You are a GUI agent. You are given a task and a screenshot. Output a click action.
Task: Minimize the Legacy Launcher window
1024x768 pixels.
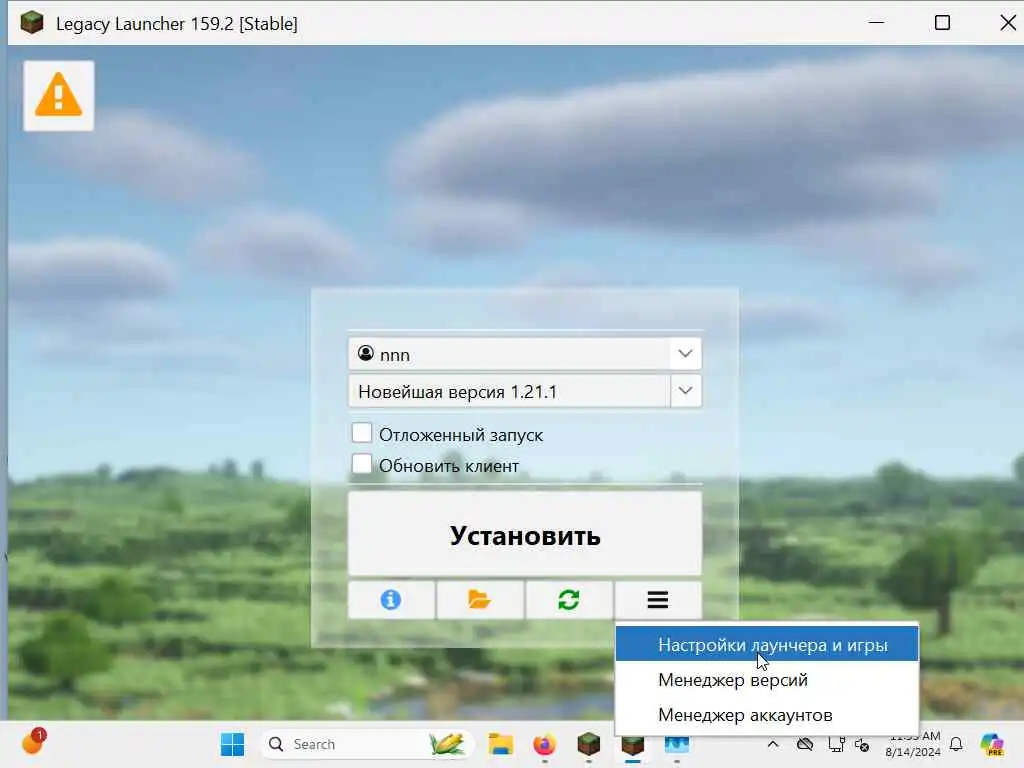pos(876,23)
